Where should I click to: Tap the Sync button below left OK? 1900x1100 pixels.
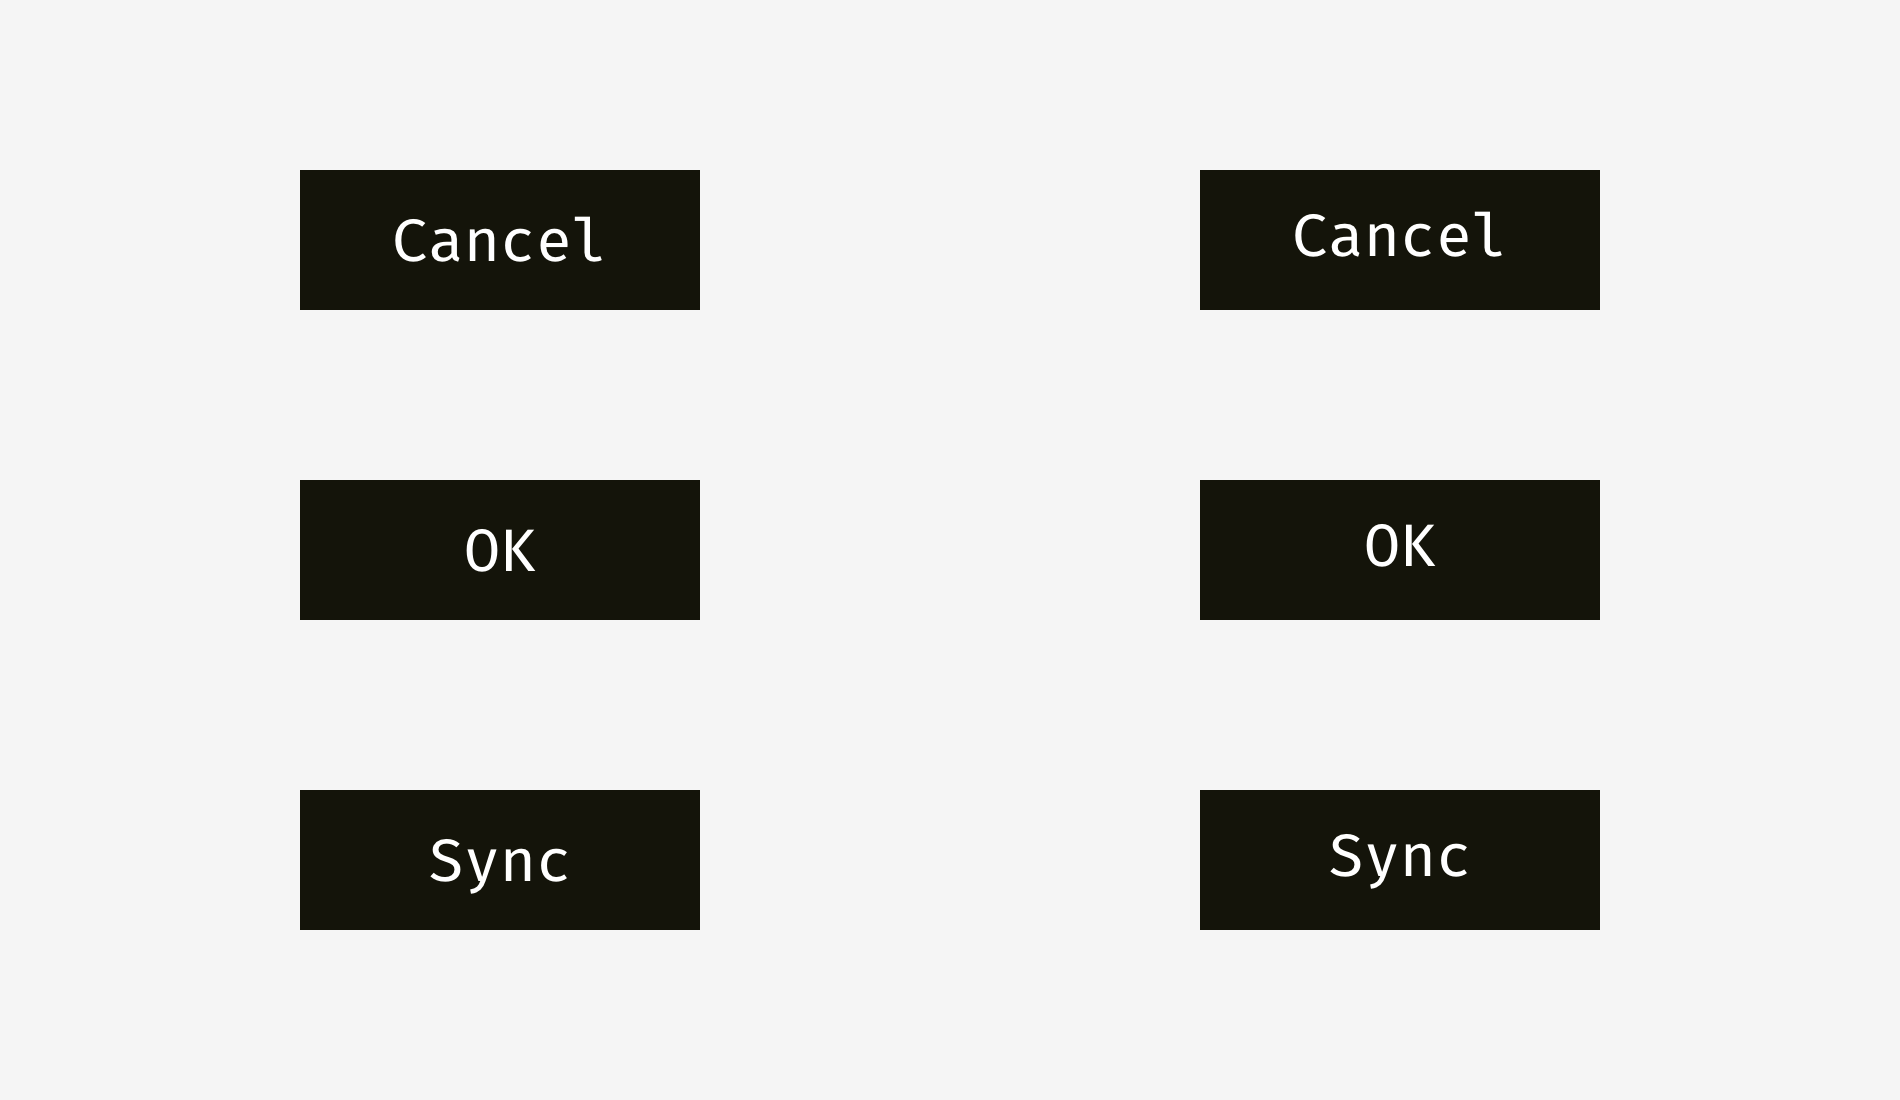click(500, 860)
